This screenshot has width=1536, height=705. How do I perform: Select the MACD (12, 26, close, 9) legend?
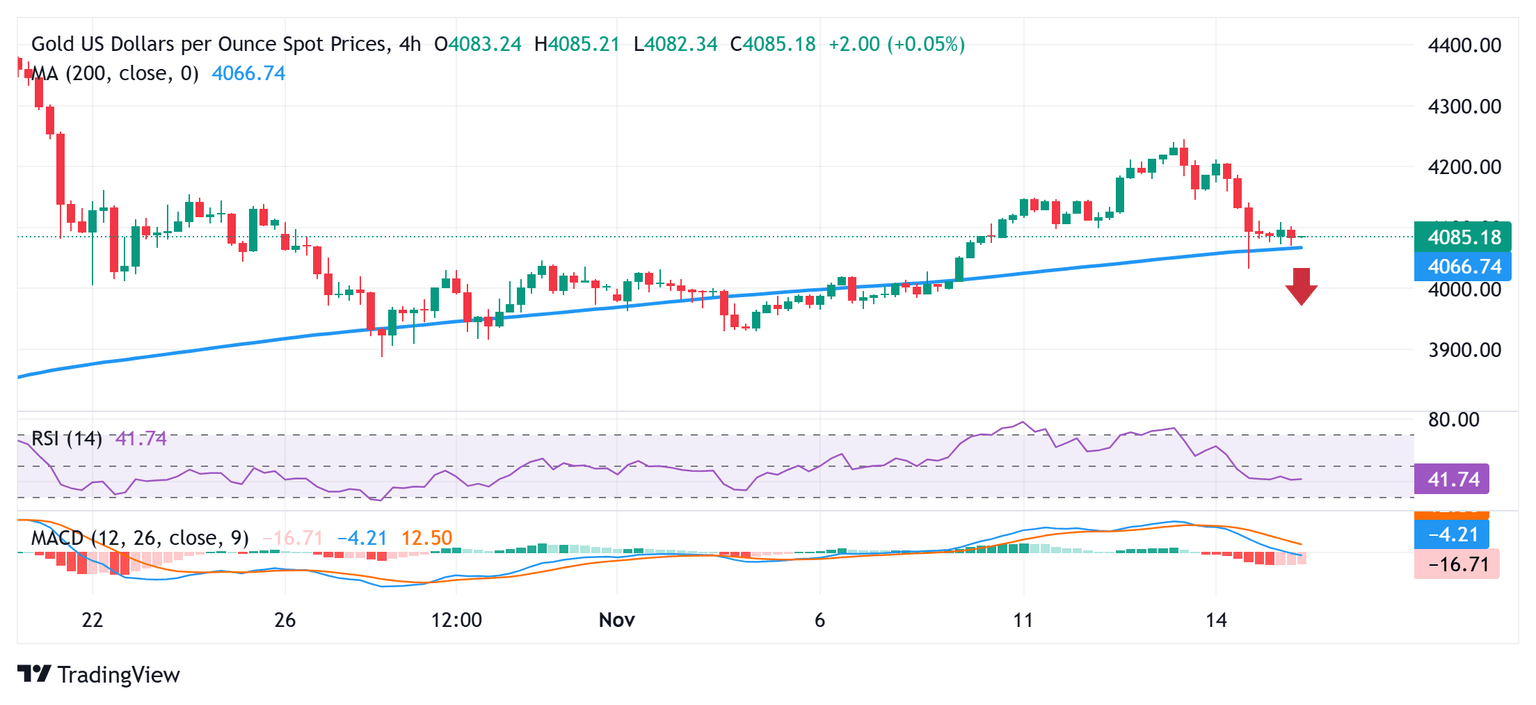click(x=138, y=538)
